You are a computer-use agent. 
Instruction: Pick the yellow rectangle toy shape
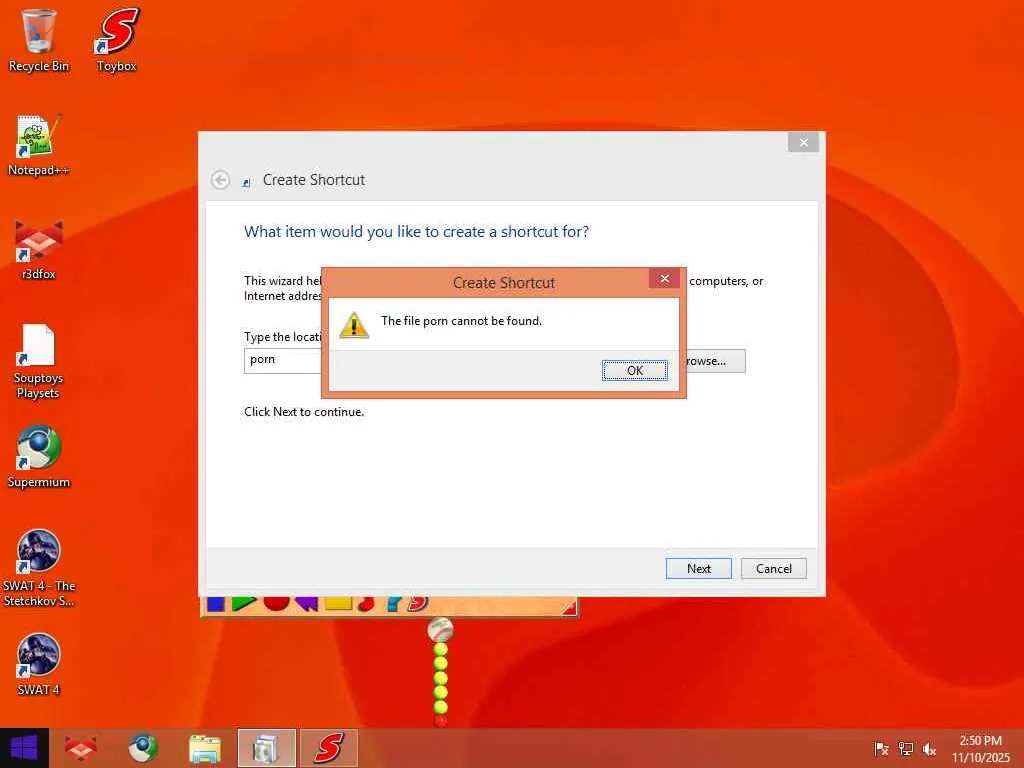pos(338,603)
